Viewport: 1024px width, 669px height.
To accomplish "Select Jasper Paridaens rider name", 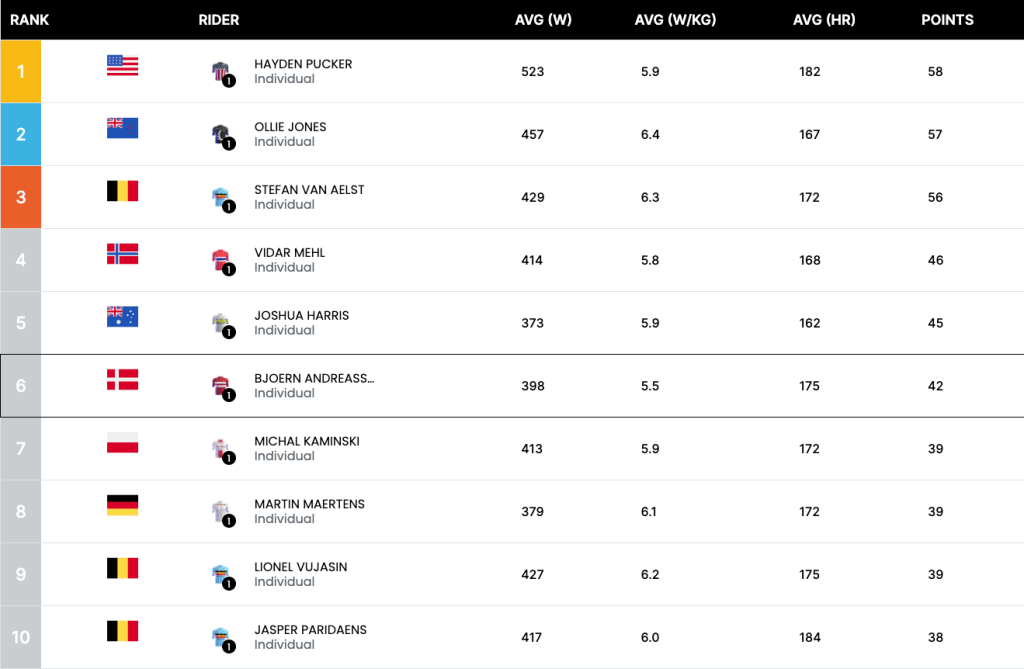I will pos(310,630).
